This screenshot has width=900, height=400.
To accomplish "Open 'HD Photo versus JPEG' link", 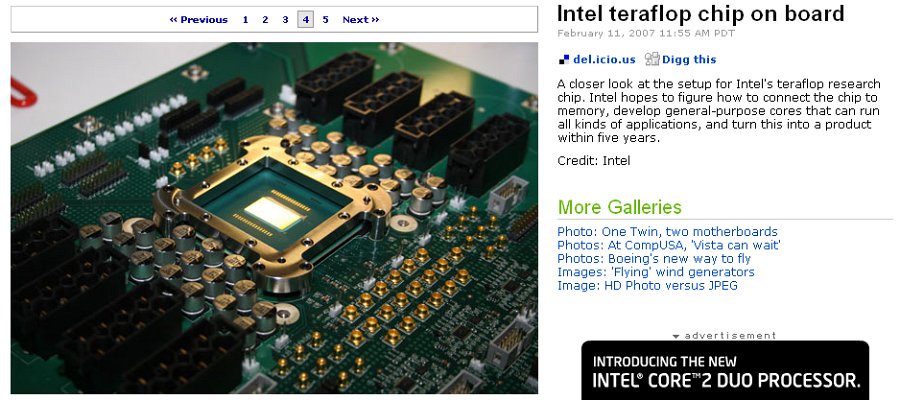I will tap(647, 285).
